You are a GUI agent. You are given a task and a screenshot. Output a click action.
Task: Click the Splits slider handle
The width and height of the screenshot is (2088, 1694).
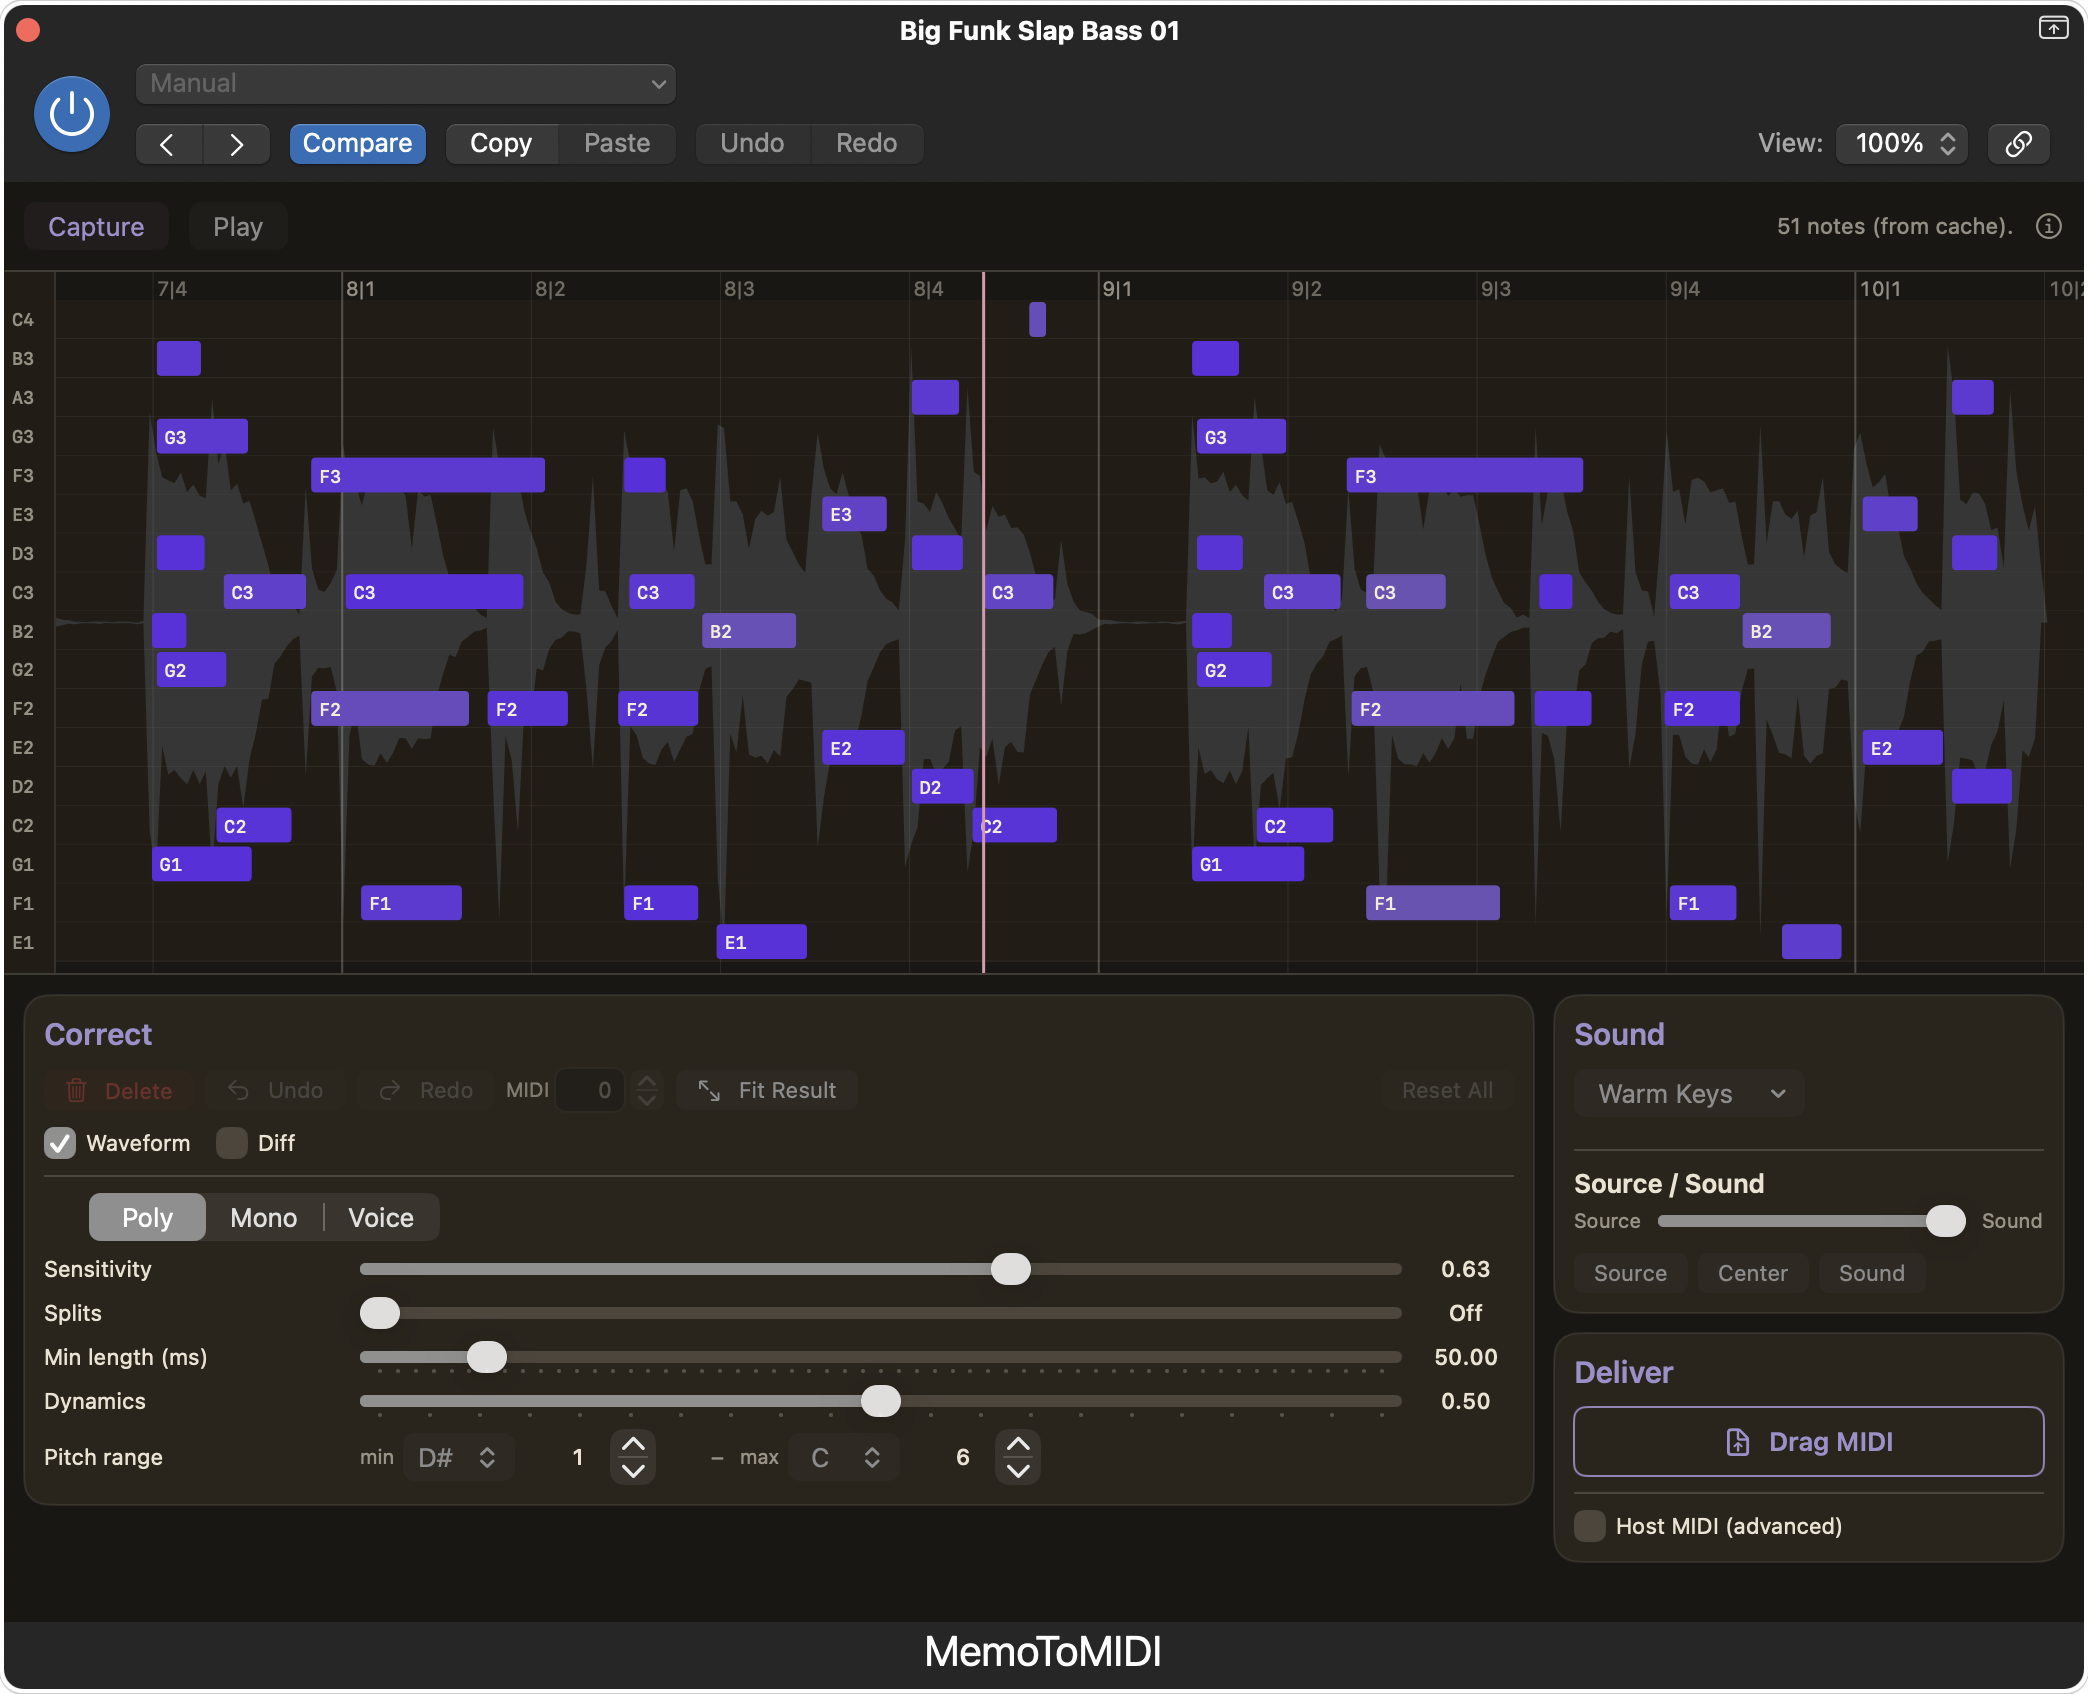(380, 1313)
